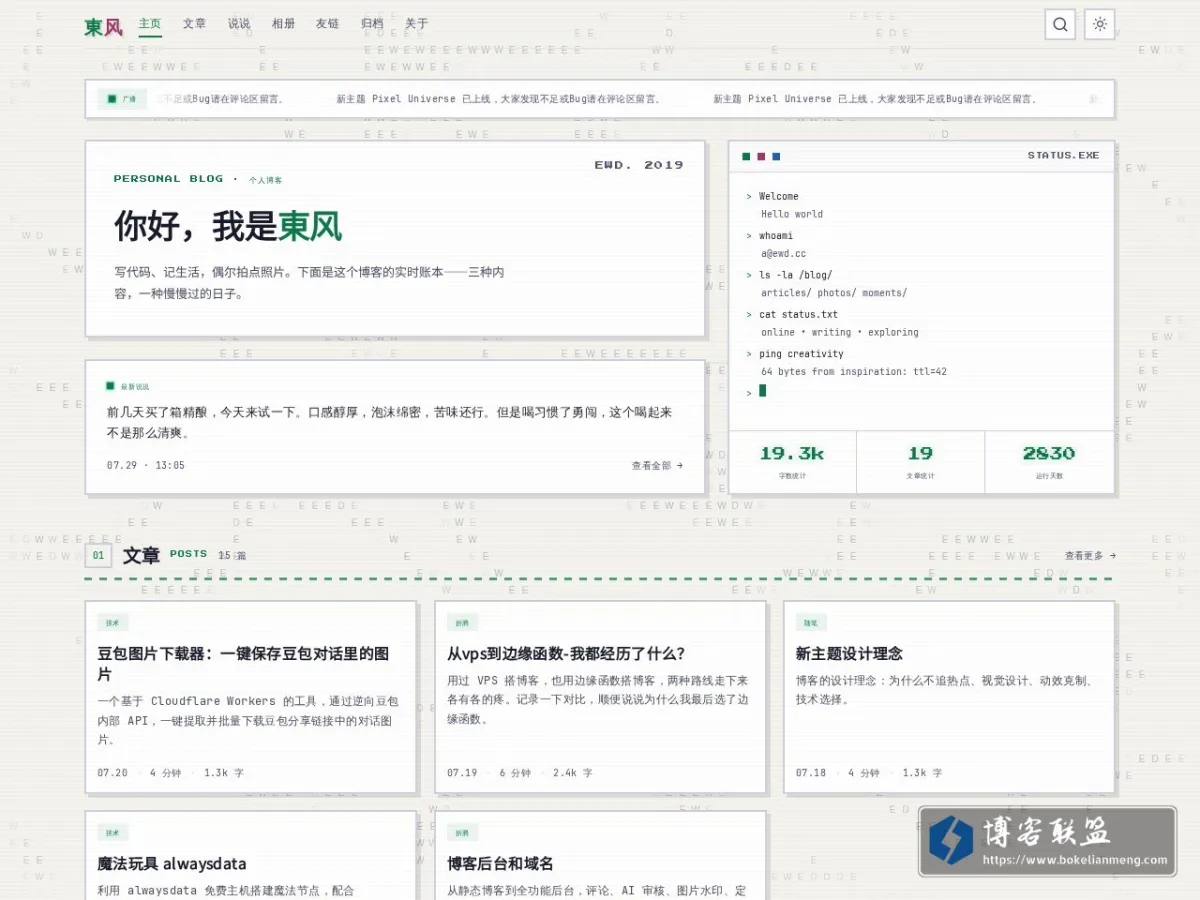Screen dimensions: 1200x900
Task: Click 'online • writing • exploring' status line
Action: point(840,332)
